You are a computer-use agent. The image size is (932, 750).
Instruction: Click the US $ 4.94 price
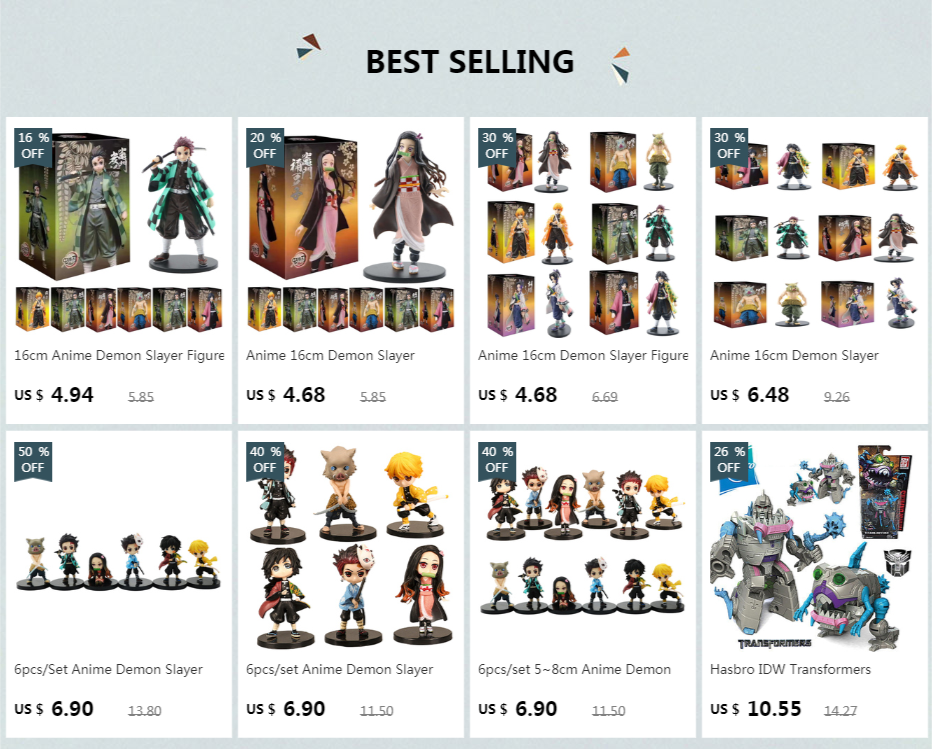pyautogui.click(x=53, y=395)
